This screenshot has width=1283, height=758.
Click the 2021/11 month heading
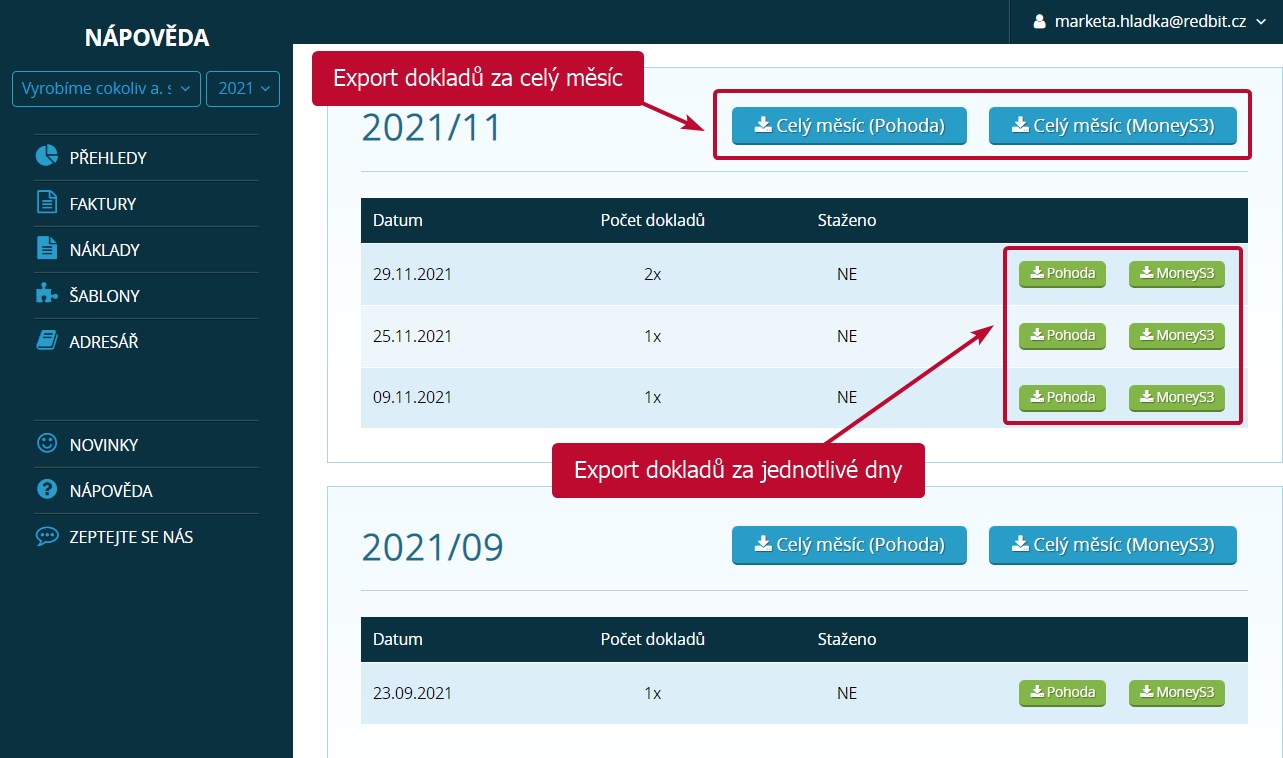click(431, 128)
